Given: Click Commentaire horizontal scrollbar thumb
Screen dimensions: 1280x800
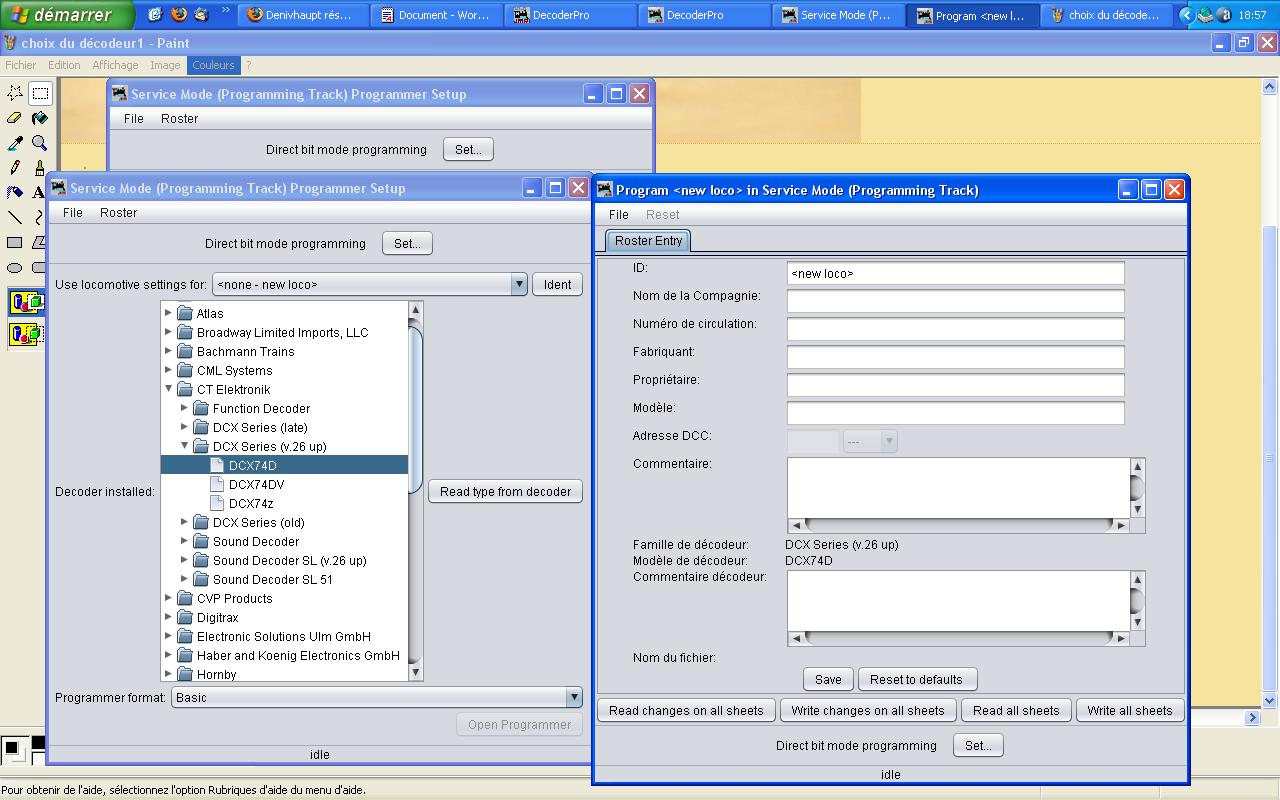Looking at the screenshot, I should click(x=958, y=525).
